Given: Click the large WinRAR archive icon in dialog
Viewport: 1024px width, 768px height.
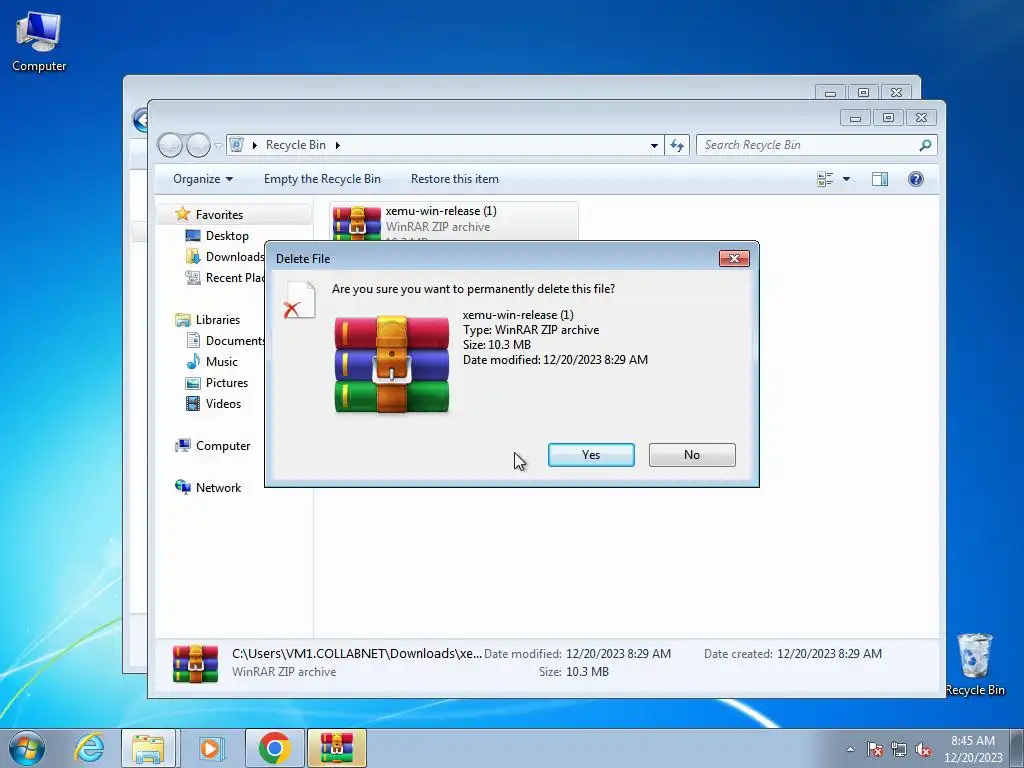Looking at the screenshot, I should pos(392,364).
